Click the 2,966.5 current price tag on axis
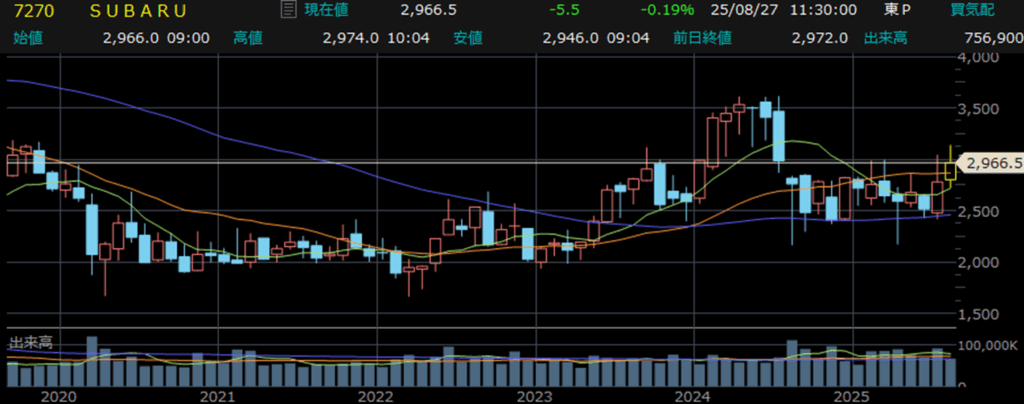Viewport: 1024px width, 404px height. [990, 162]
